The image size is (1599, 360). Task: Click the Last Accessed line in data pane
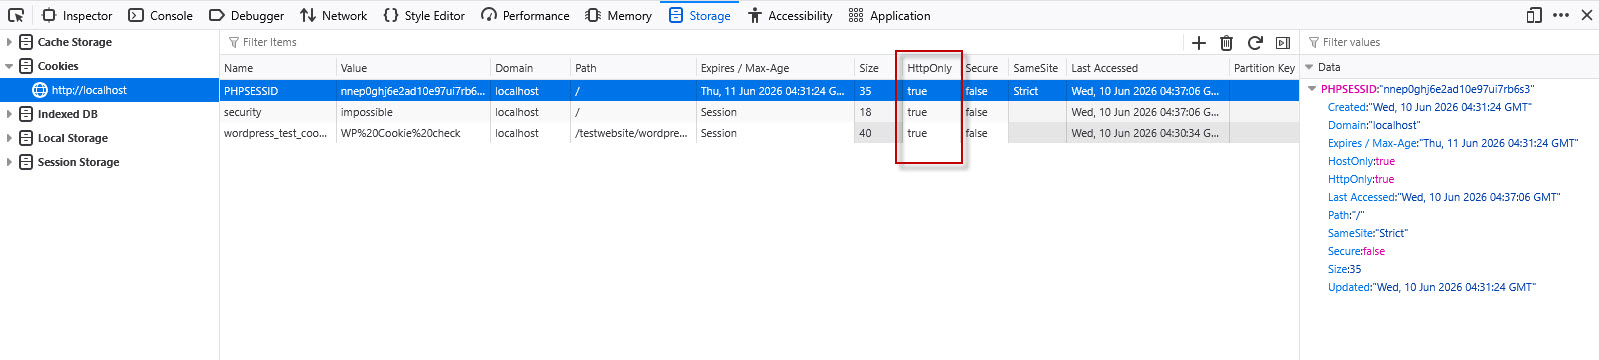pos(1444,197)
